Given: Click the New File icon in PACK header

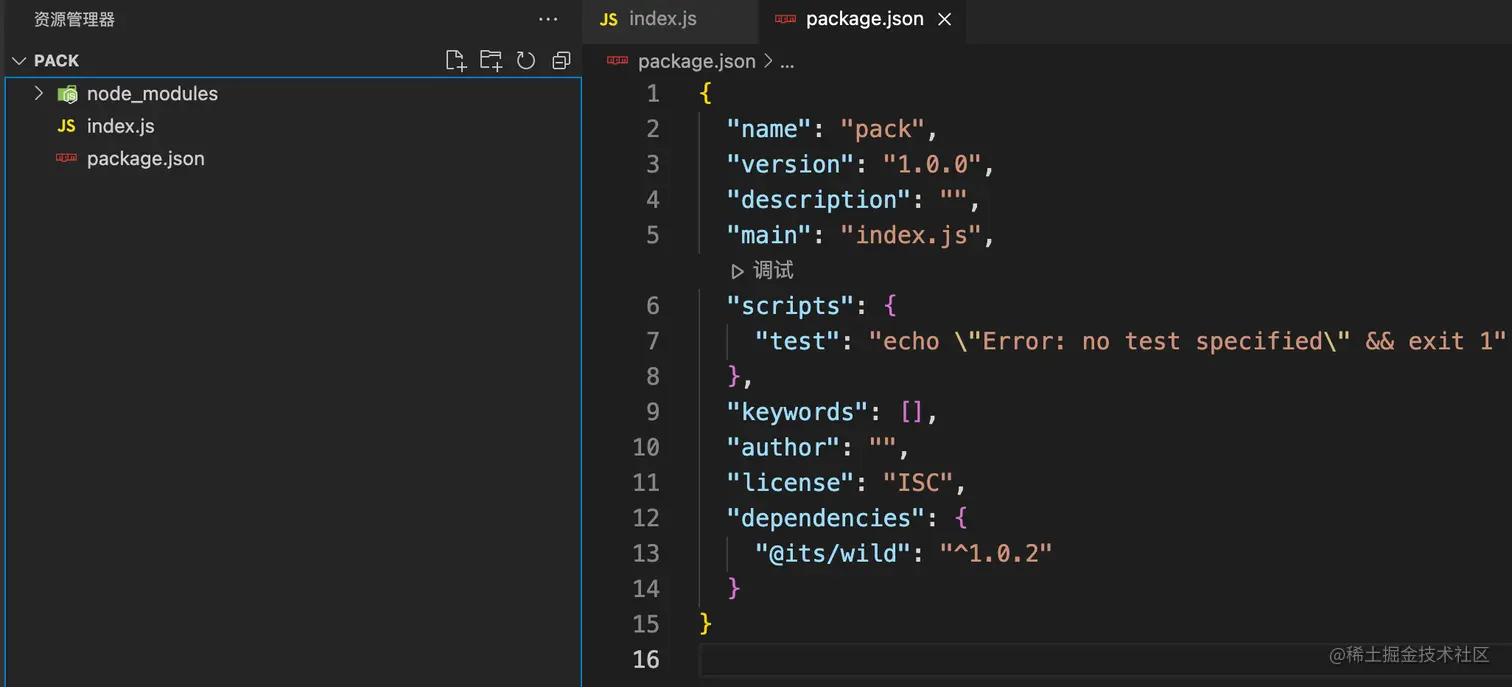Looking at the screenshot, I should [456, 61].
